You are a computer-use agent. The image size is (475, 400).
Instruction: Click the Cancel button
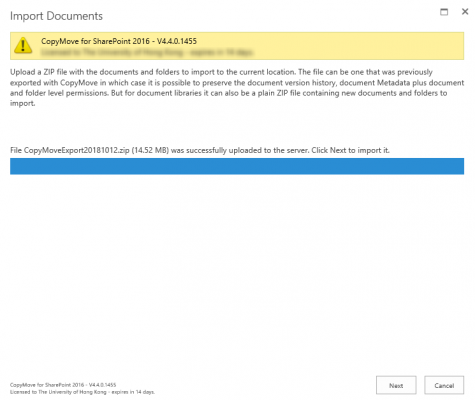444,385
